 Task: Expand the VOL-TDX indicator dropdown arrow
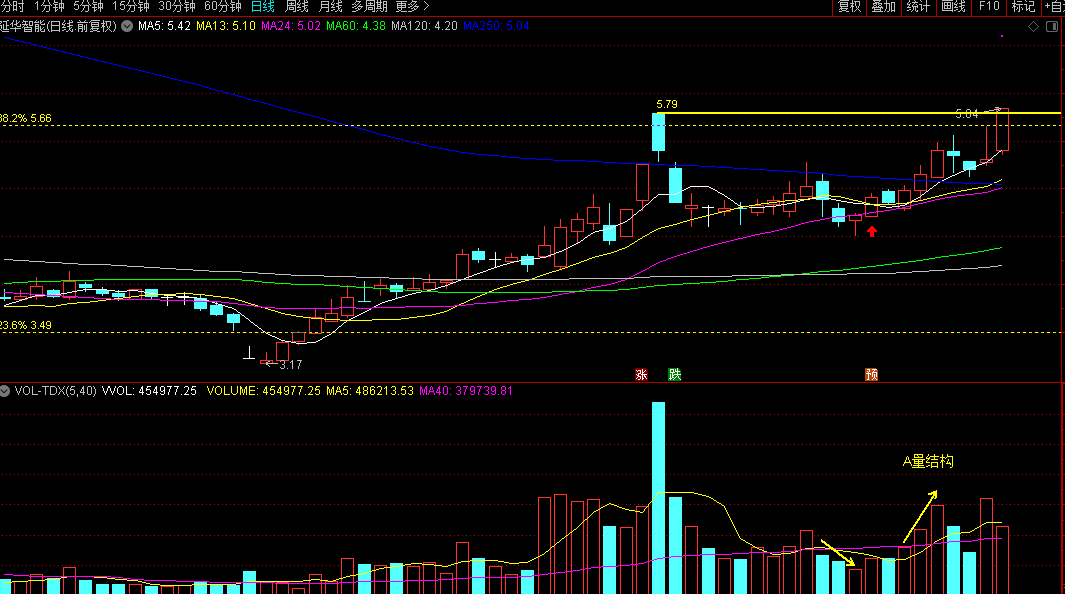(6, 391)
